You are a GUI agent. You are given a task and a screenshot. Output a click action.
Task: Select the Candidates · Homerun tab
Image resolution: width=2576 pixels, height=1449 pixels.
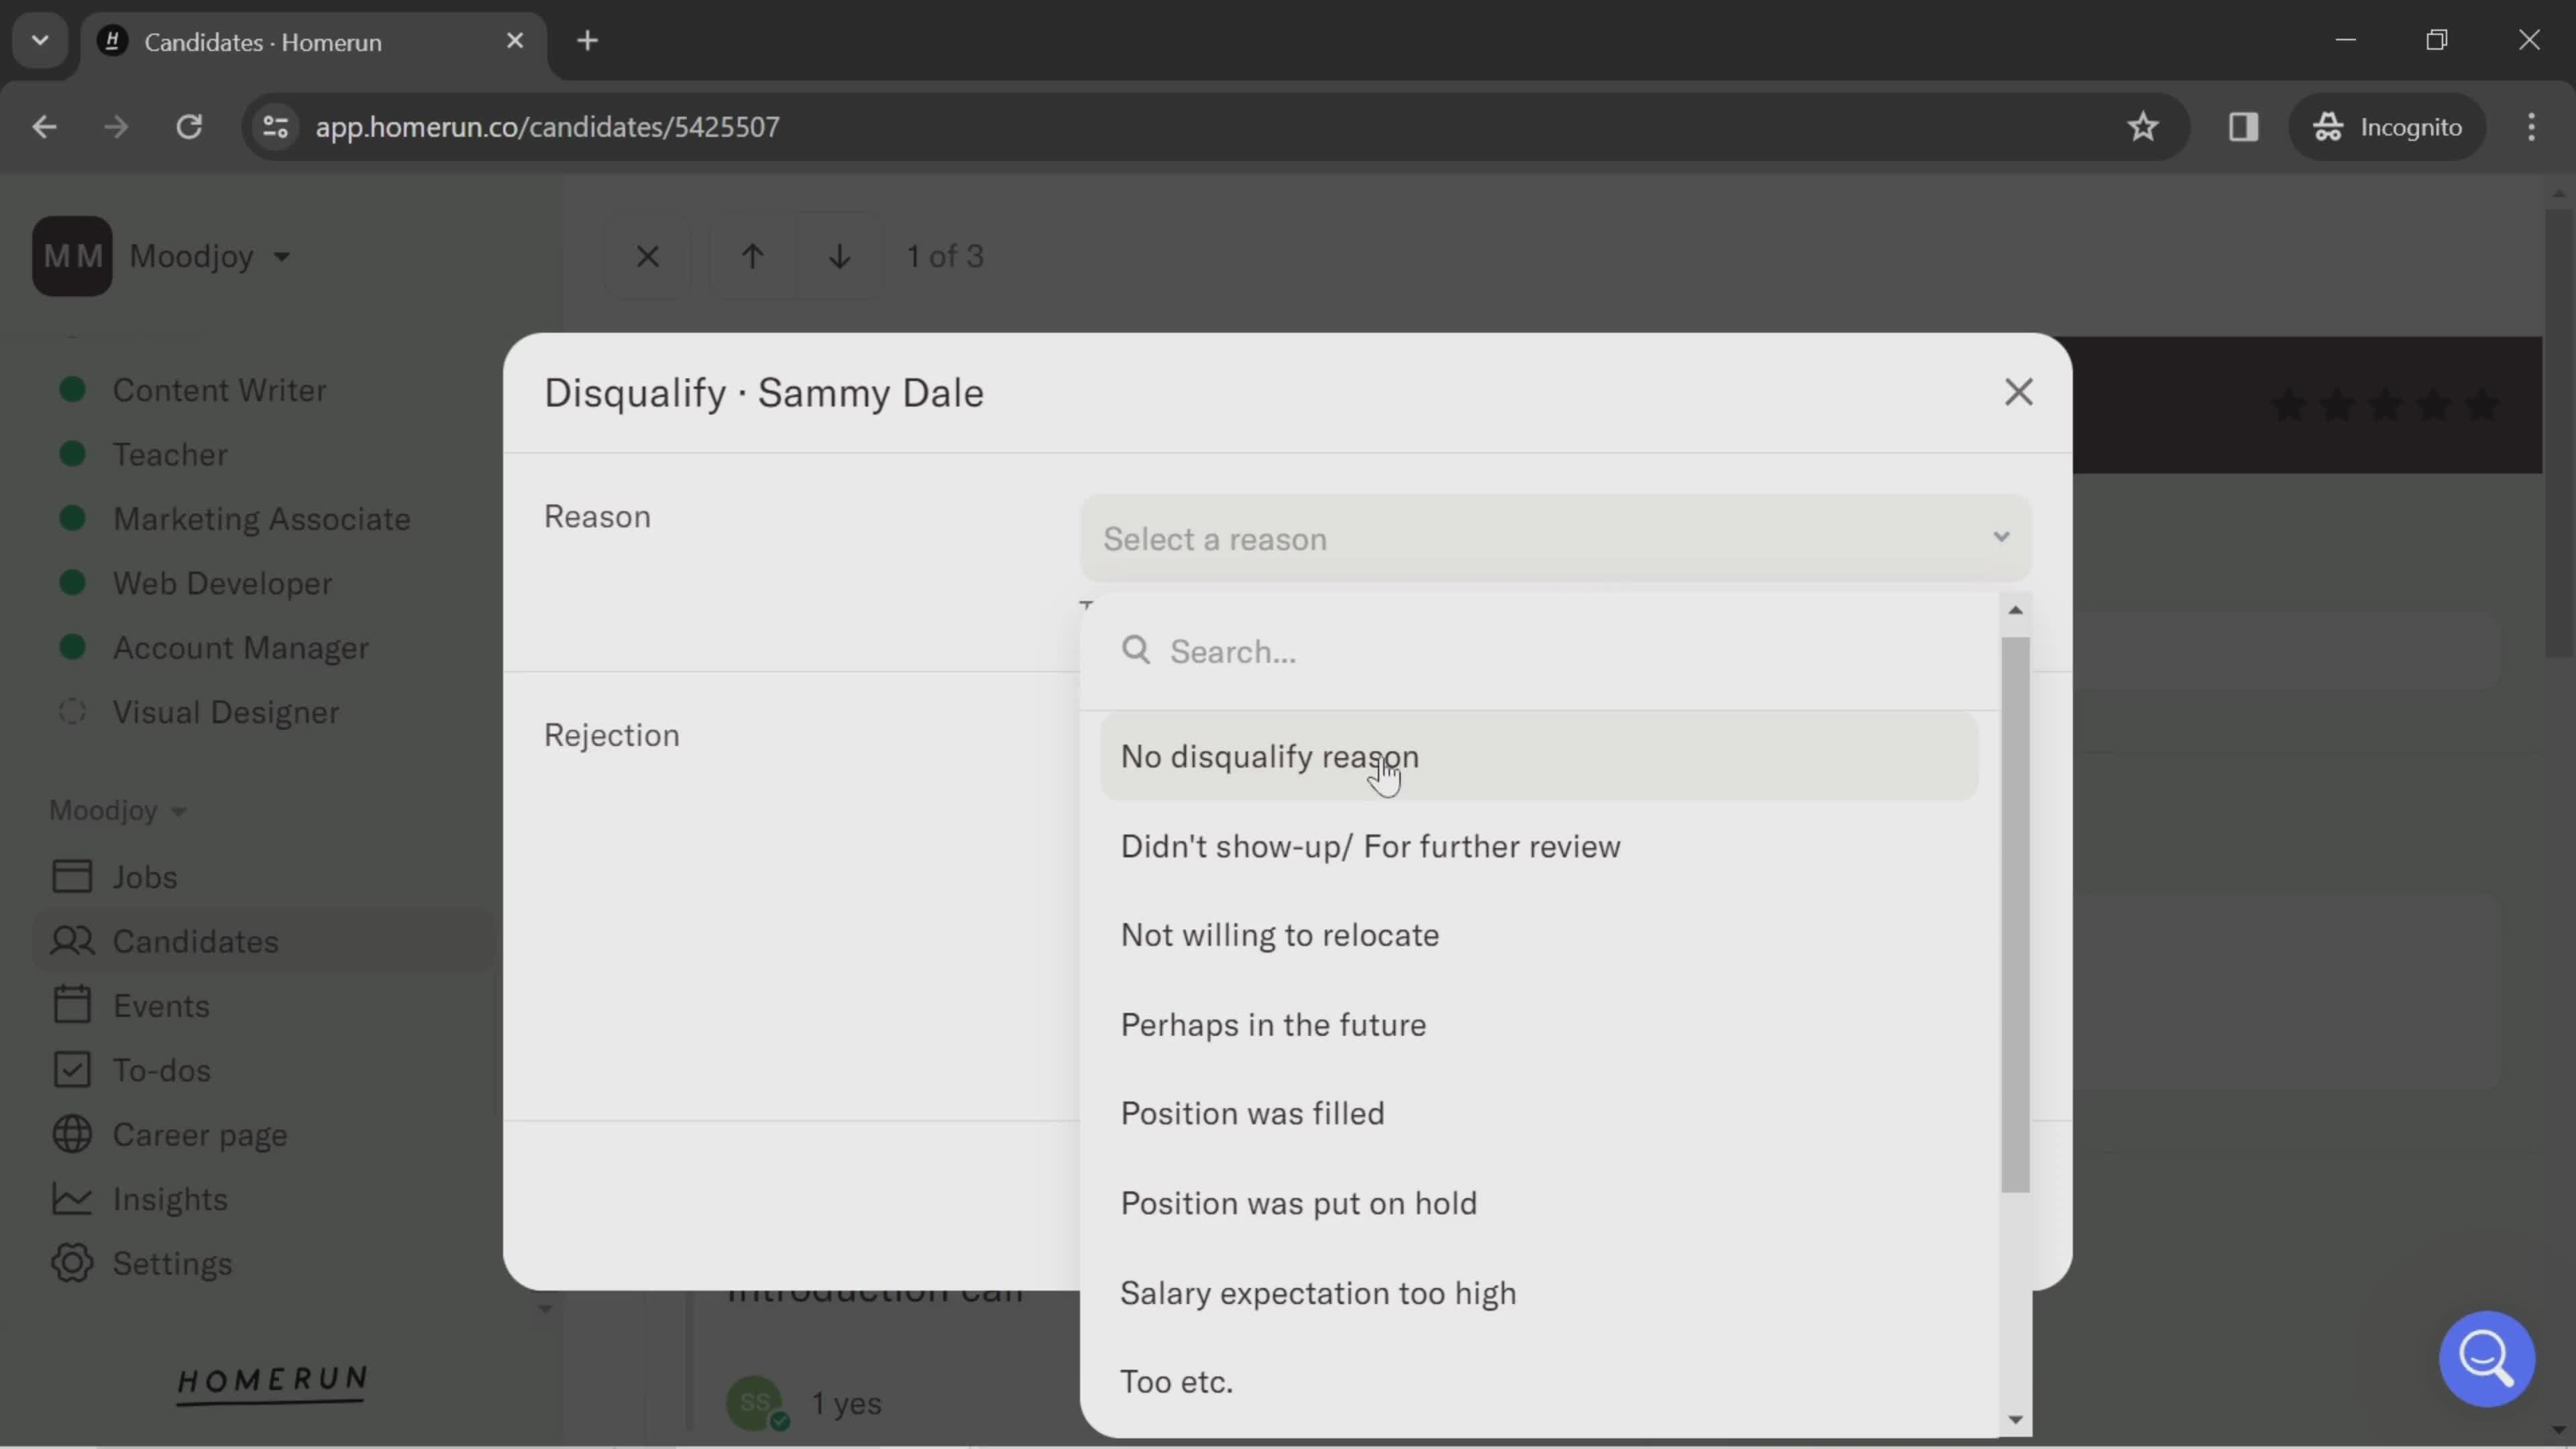[x=313, y=42]
